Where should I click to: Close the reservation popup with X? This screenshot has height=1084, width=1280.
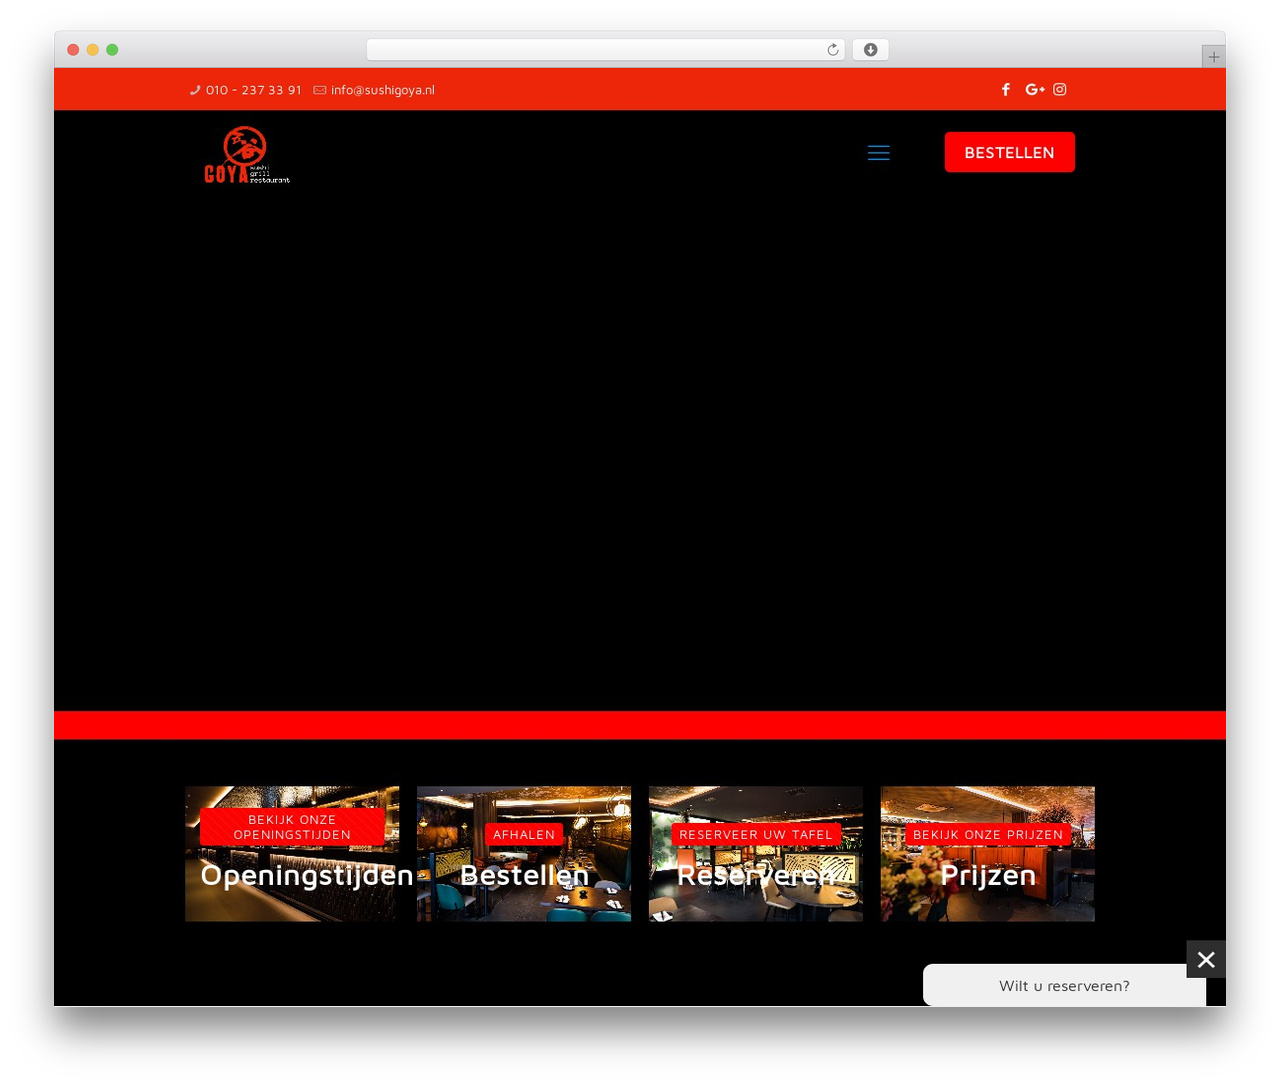click(x=1206, y=959)
